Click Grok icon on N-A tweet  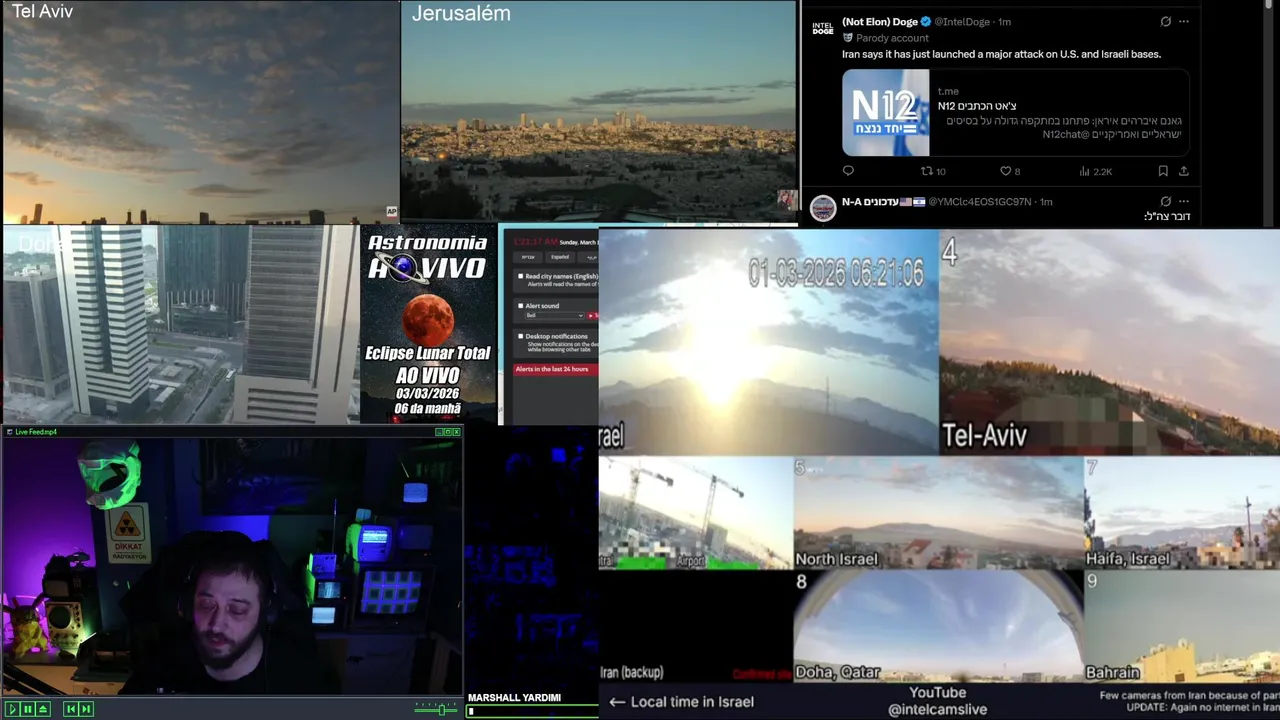tap(1165, 201)
